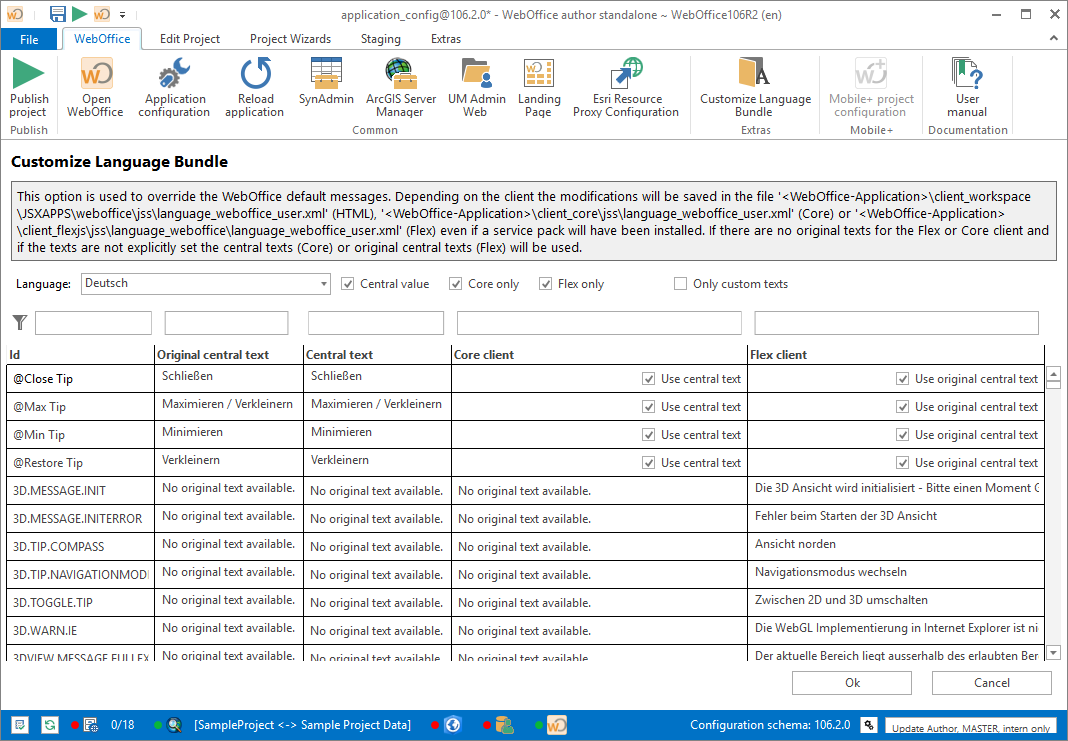Reload the application

point(255,90)
